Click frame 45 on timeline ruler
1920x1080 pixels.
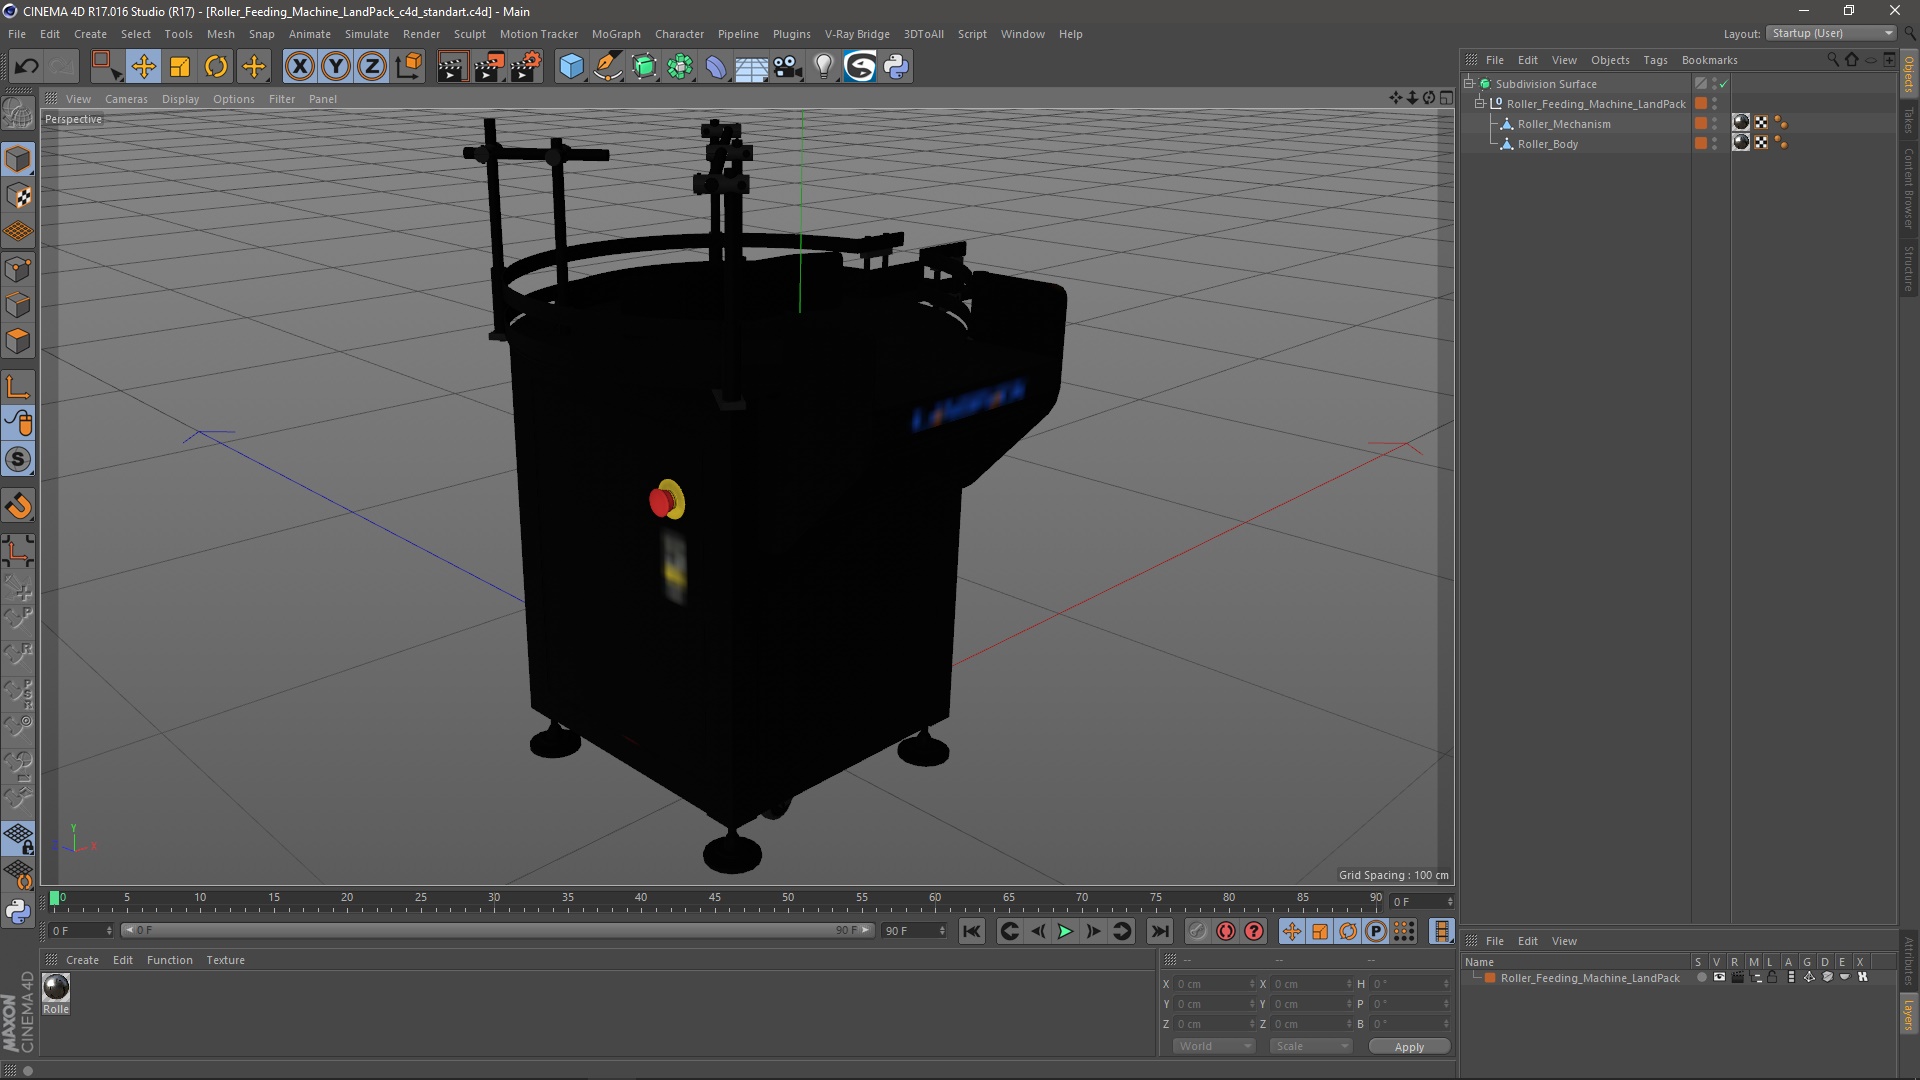tap(714, 899)
